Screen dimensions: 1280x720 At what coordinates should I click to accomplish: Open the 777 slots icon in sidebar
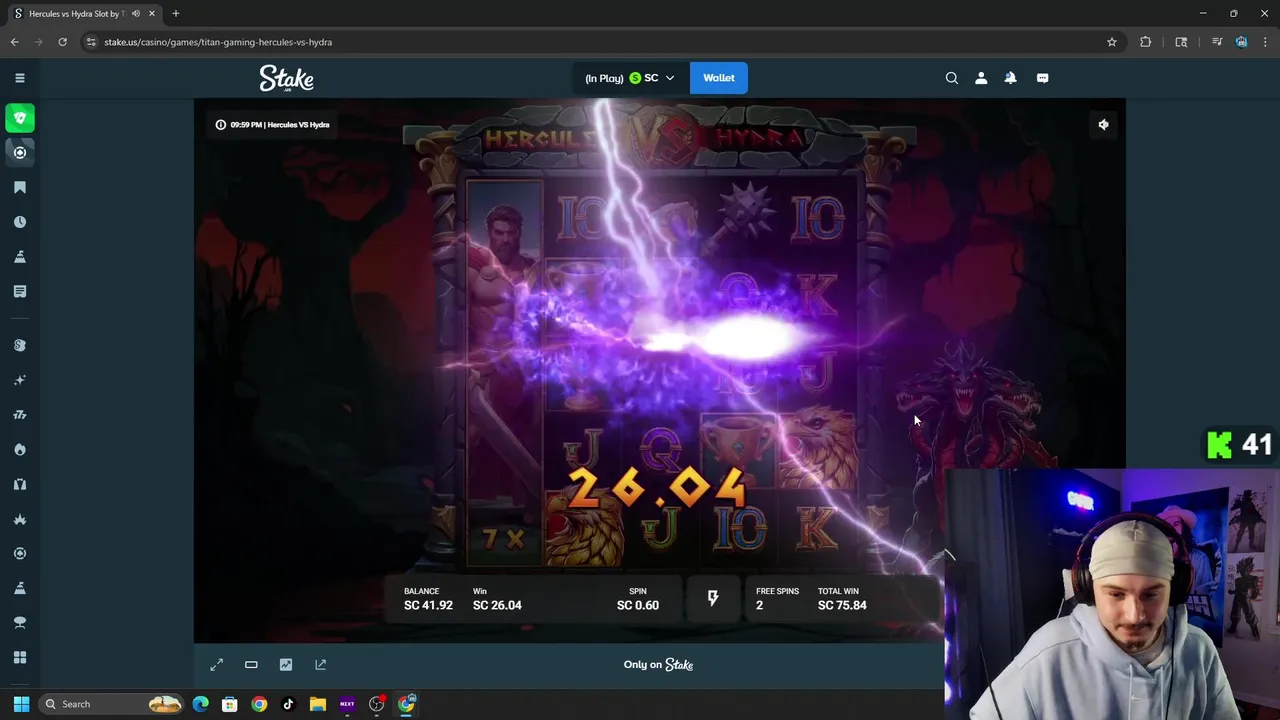coord(19,415)
